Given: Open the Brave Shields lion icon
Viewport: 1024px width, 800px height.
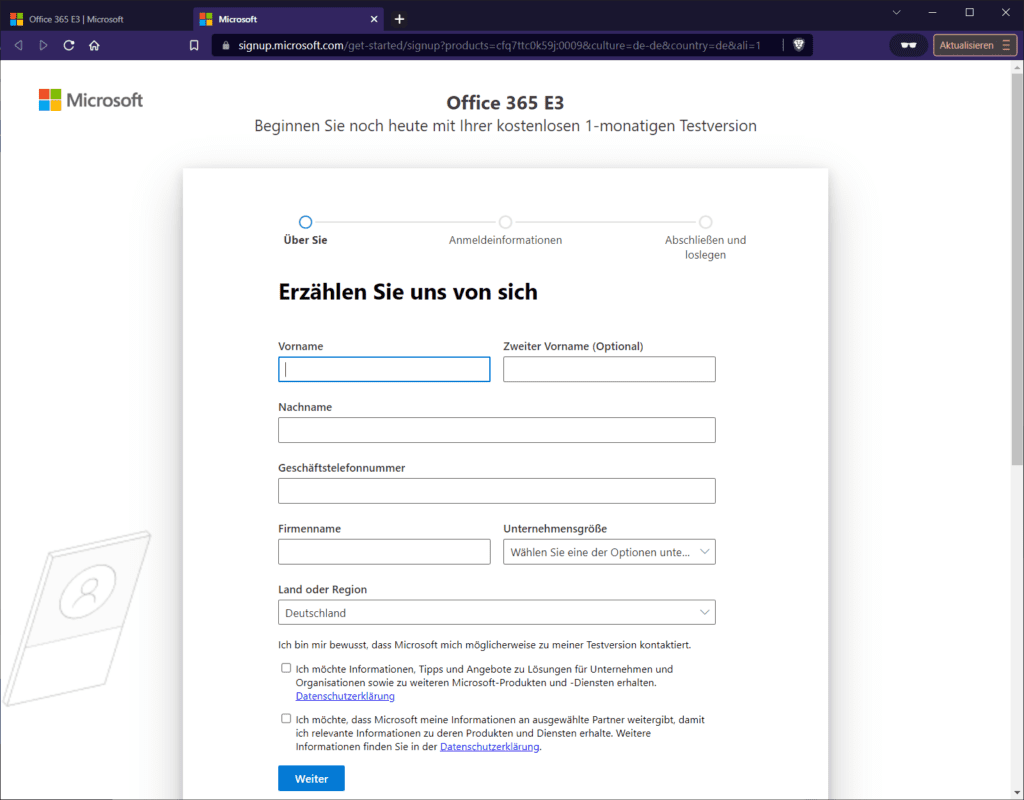Looking at the screenshot, I should point(798,45).
